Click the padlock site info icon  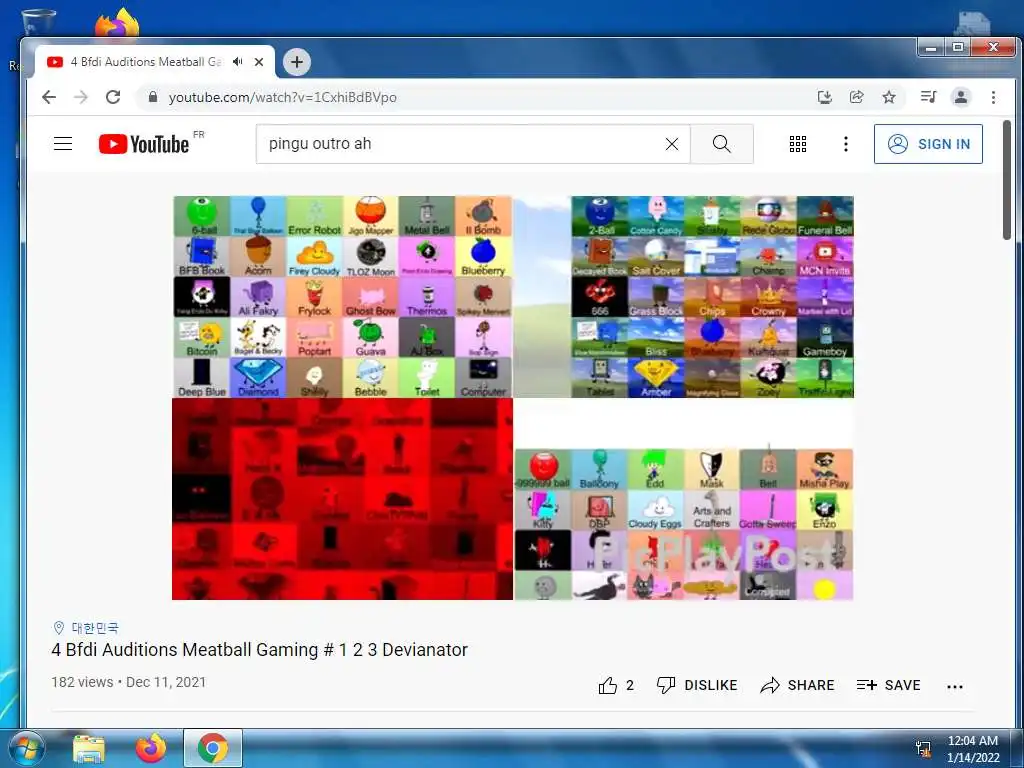[x=153, y=97]
